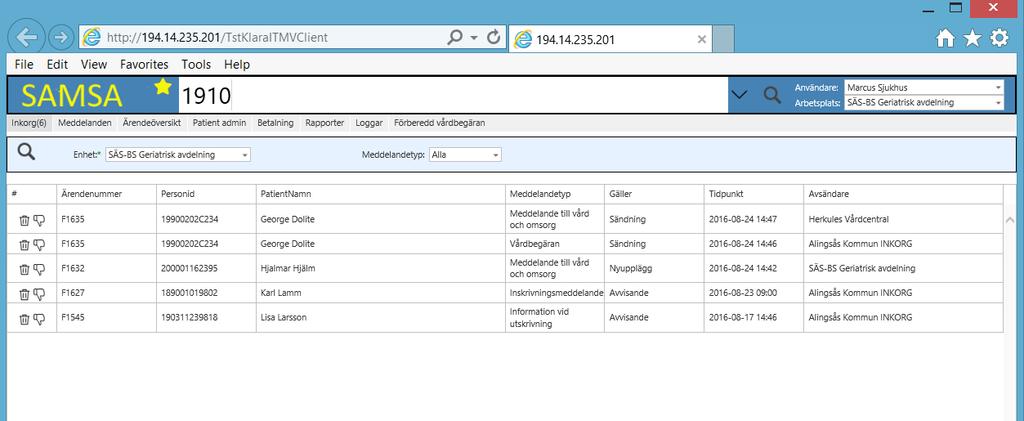Open the Enhet dropdown
The width and height of the screenshot is (1024, 421).
[244, 155]
